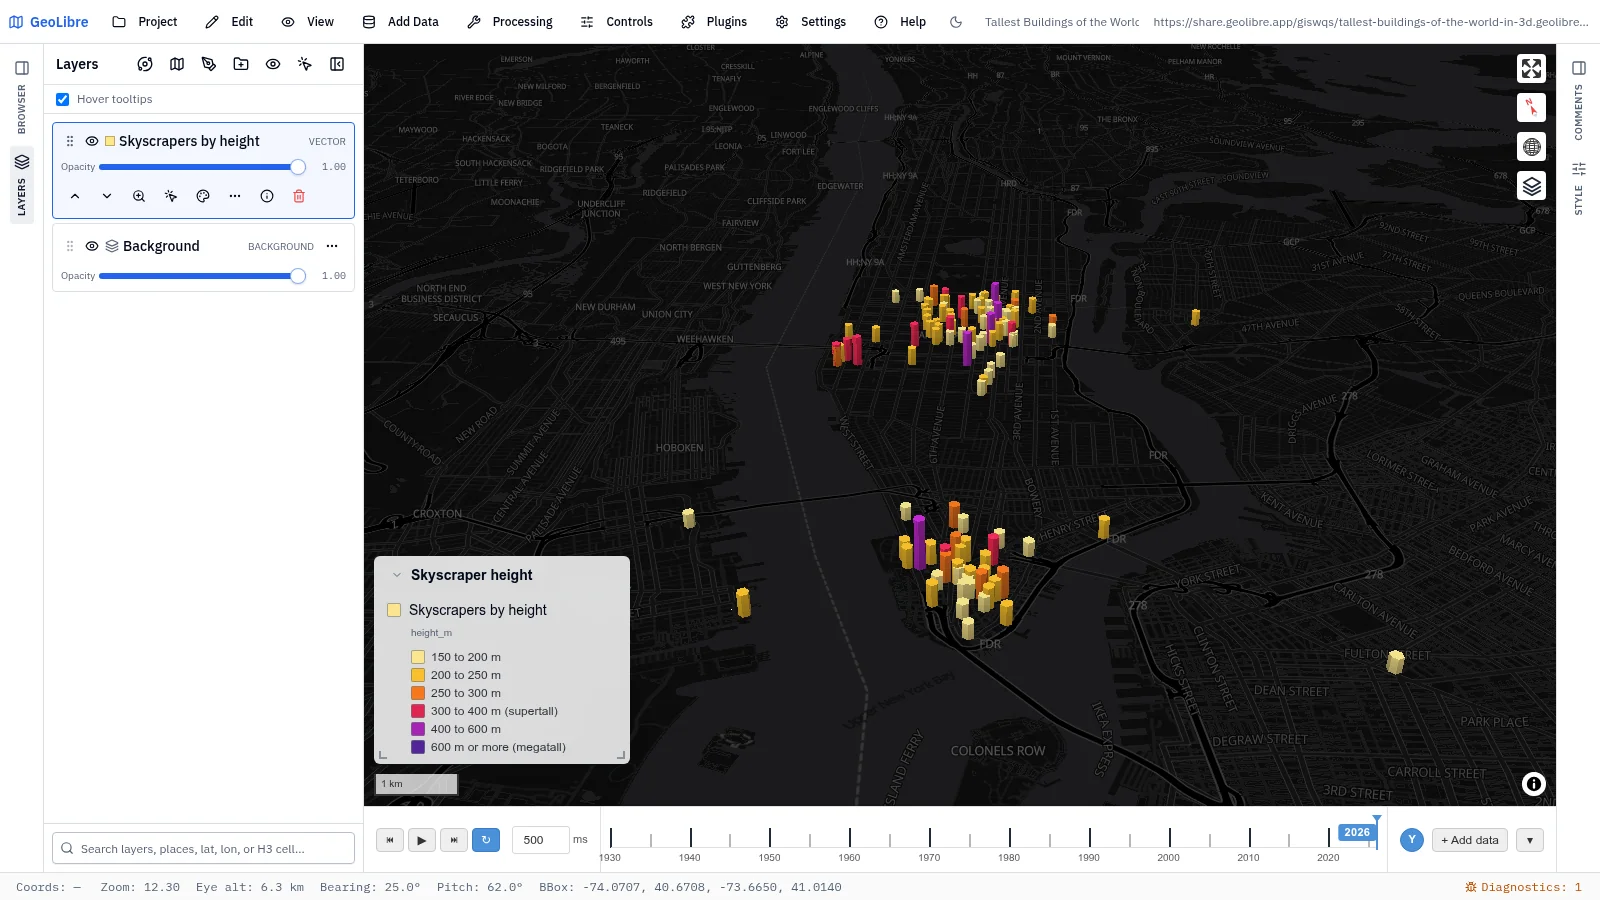The image size is (1600, 900).
Task: Toggle the right sidebar panel icon
Action: (x=1579, y=68)
